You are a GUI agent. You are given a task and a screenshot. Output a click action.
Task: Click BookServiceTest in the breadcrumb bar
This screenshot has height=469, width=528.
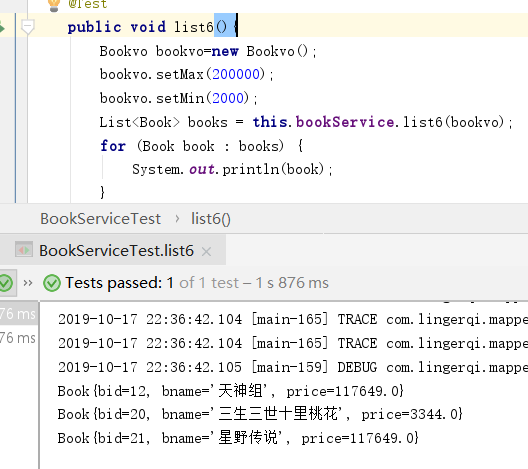coord(100,219)
